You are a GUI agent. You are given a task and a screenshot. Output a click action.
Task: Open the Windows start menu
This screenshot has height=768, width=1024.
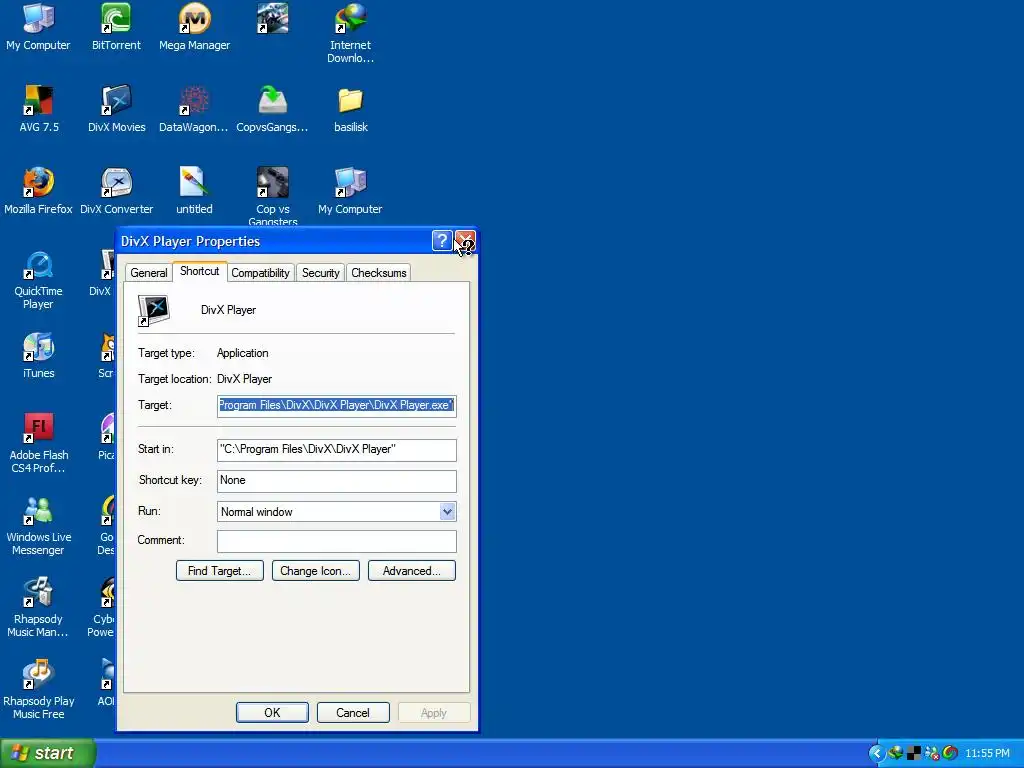48,753
